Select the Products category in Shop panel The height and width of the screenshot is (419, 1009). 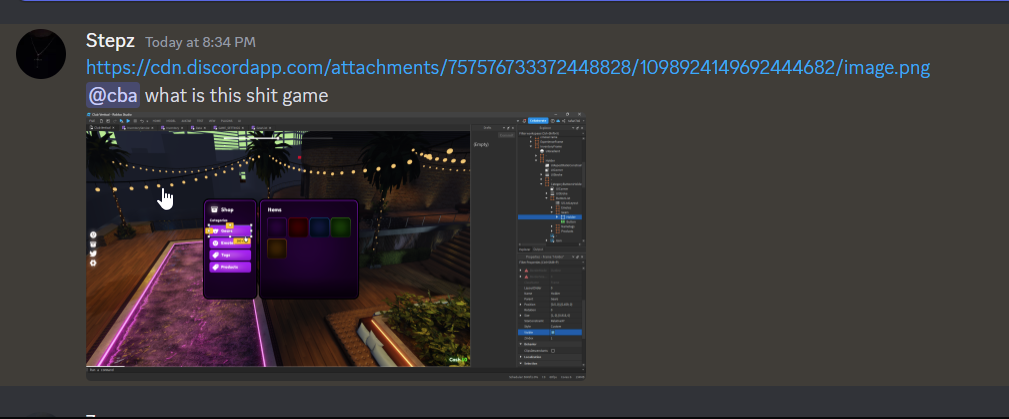pyautogui.click(x=230, y=266)
